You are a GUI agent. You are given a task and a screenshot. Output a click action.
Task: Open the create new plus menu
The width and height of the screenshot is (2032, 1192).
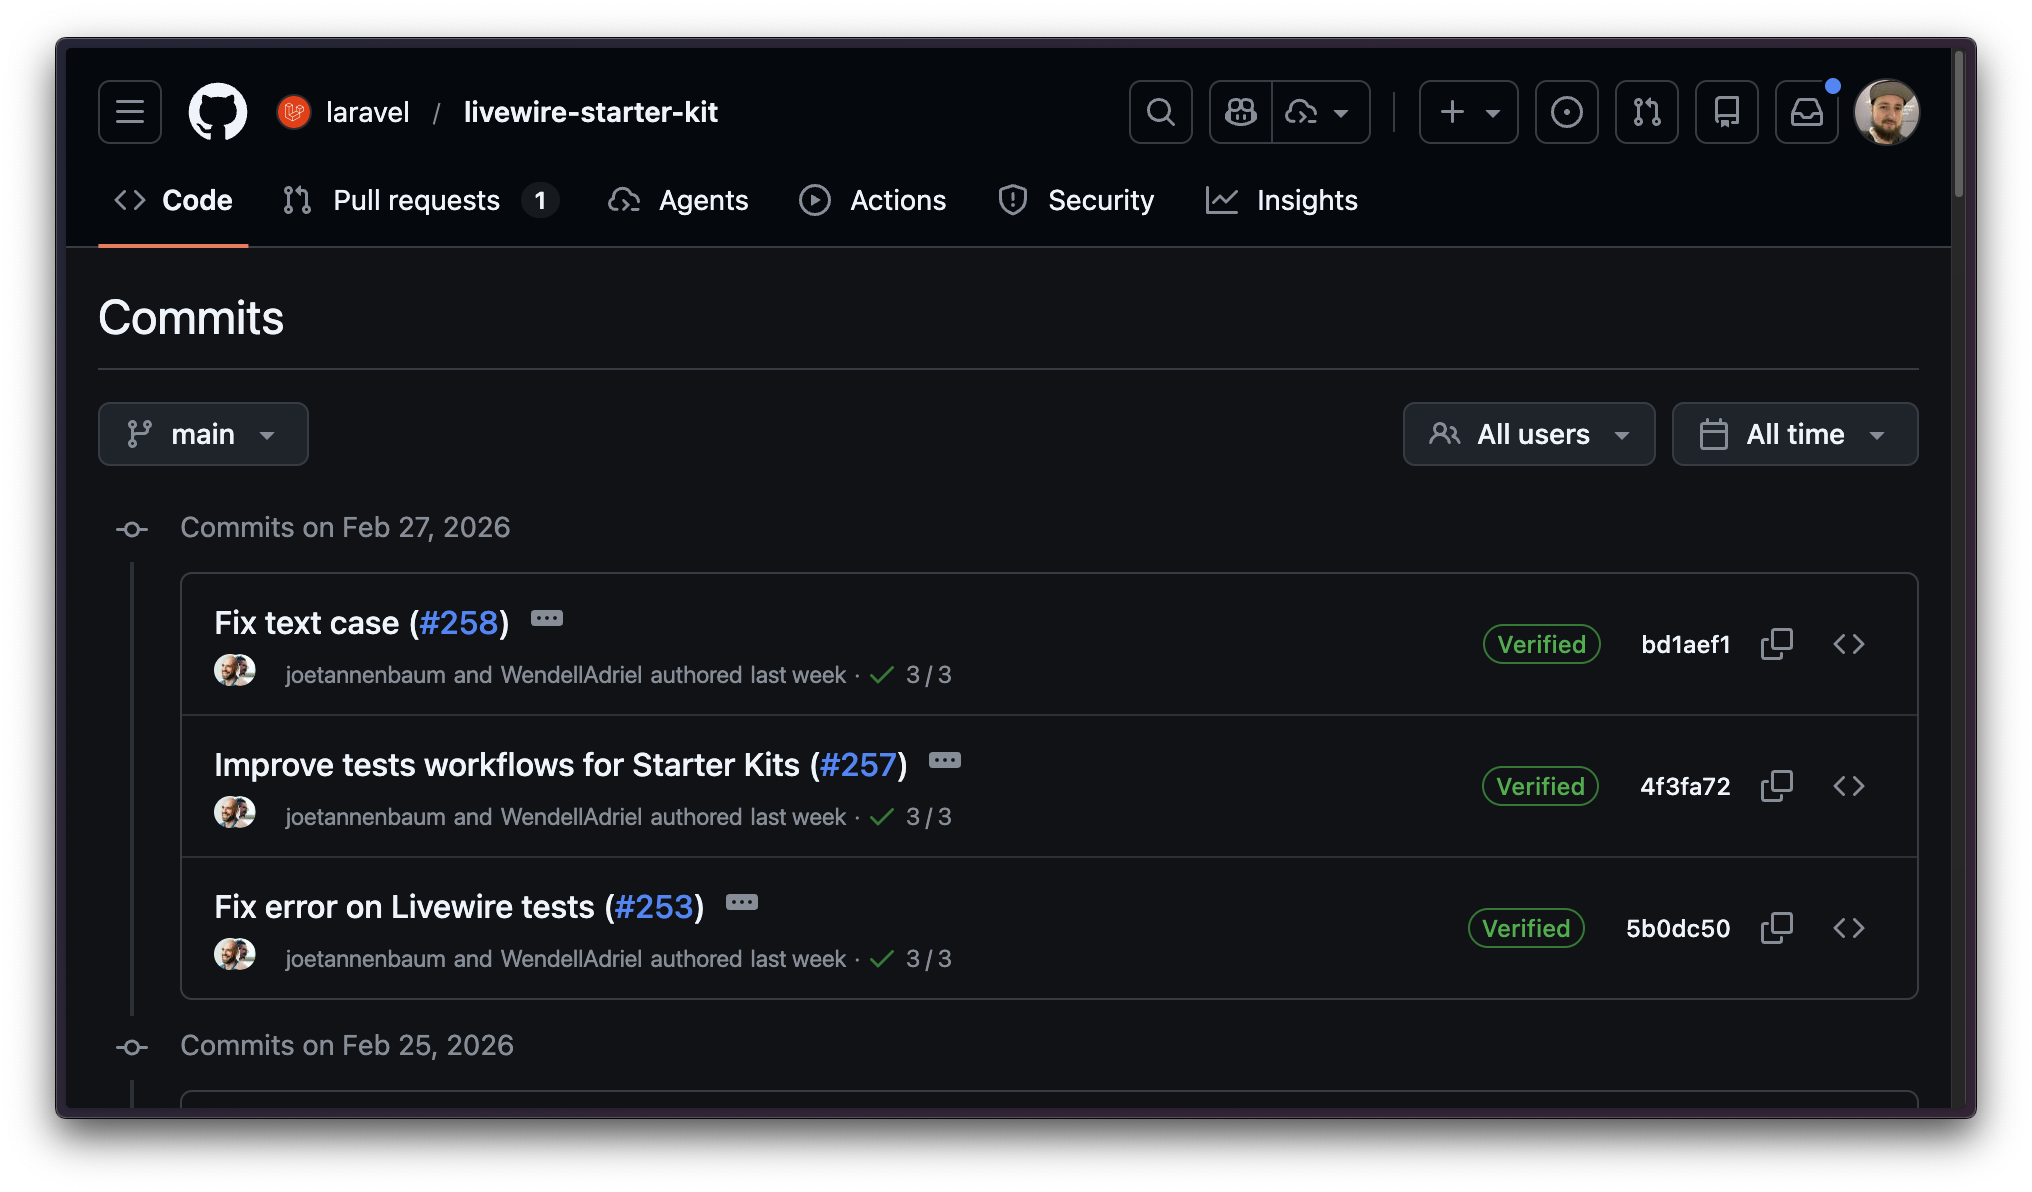[x=1468, y=112]
